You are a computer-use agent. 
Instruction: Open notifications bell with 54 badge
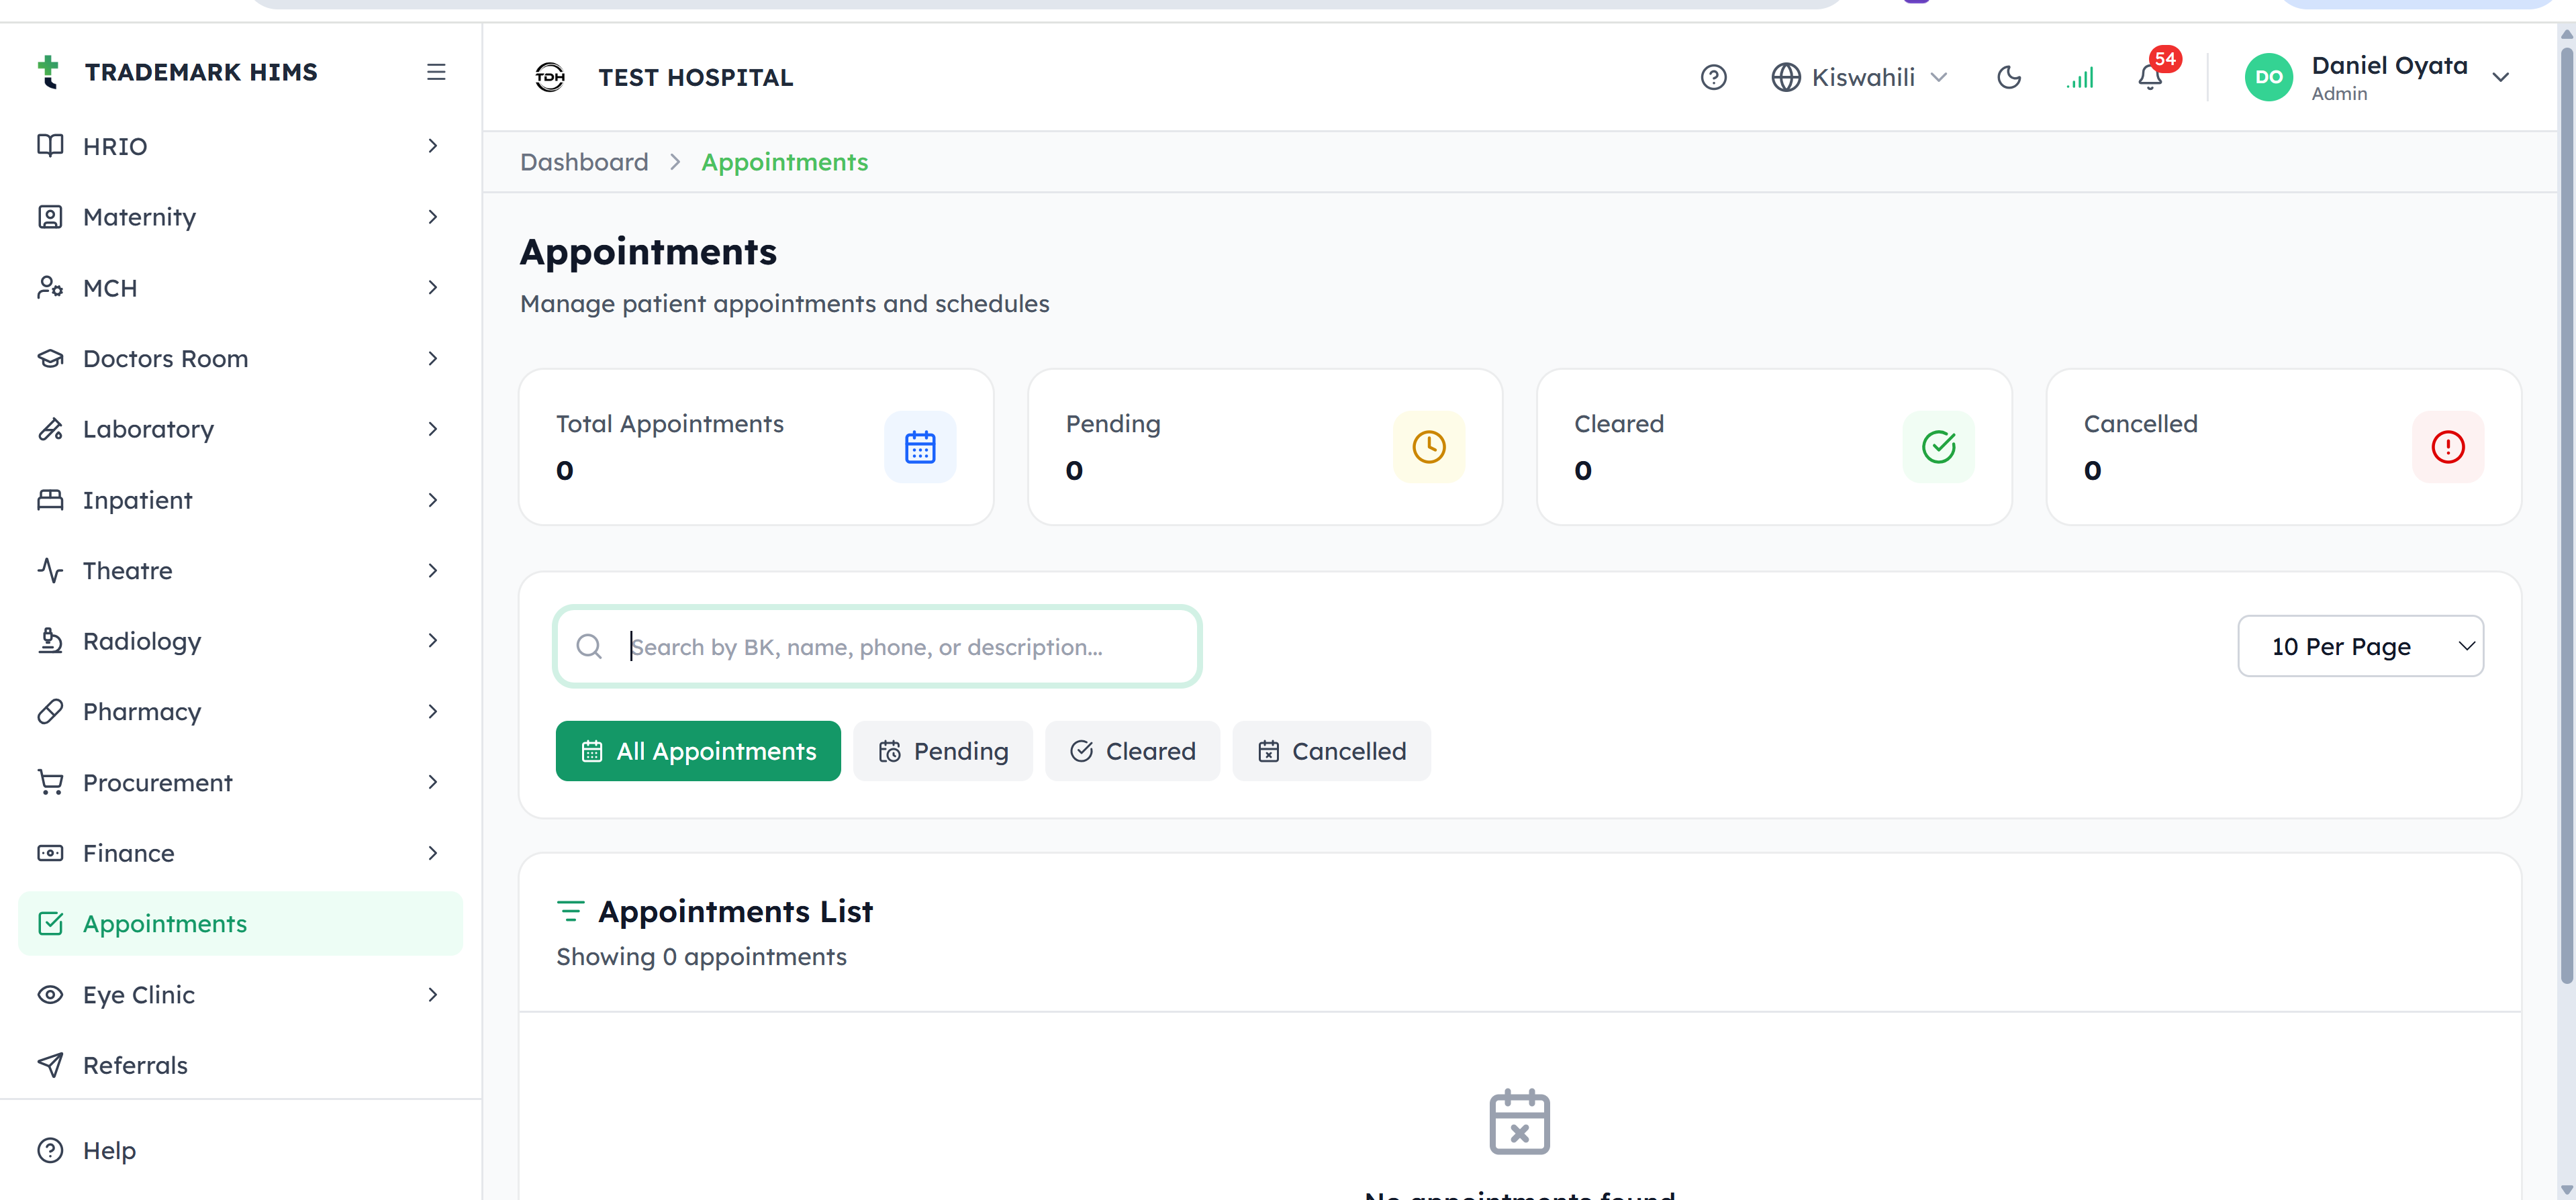pyautogui.click(x=2151, y=77)
